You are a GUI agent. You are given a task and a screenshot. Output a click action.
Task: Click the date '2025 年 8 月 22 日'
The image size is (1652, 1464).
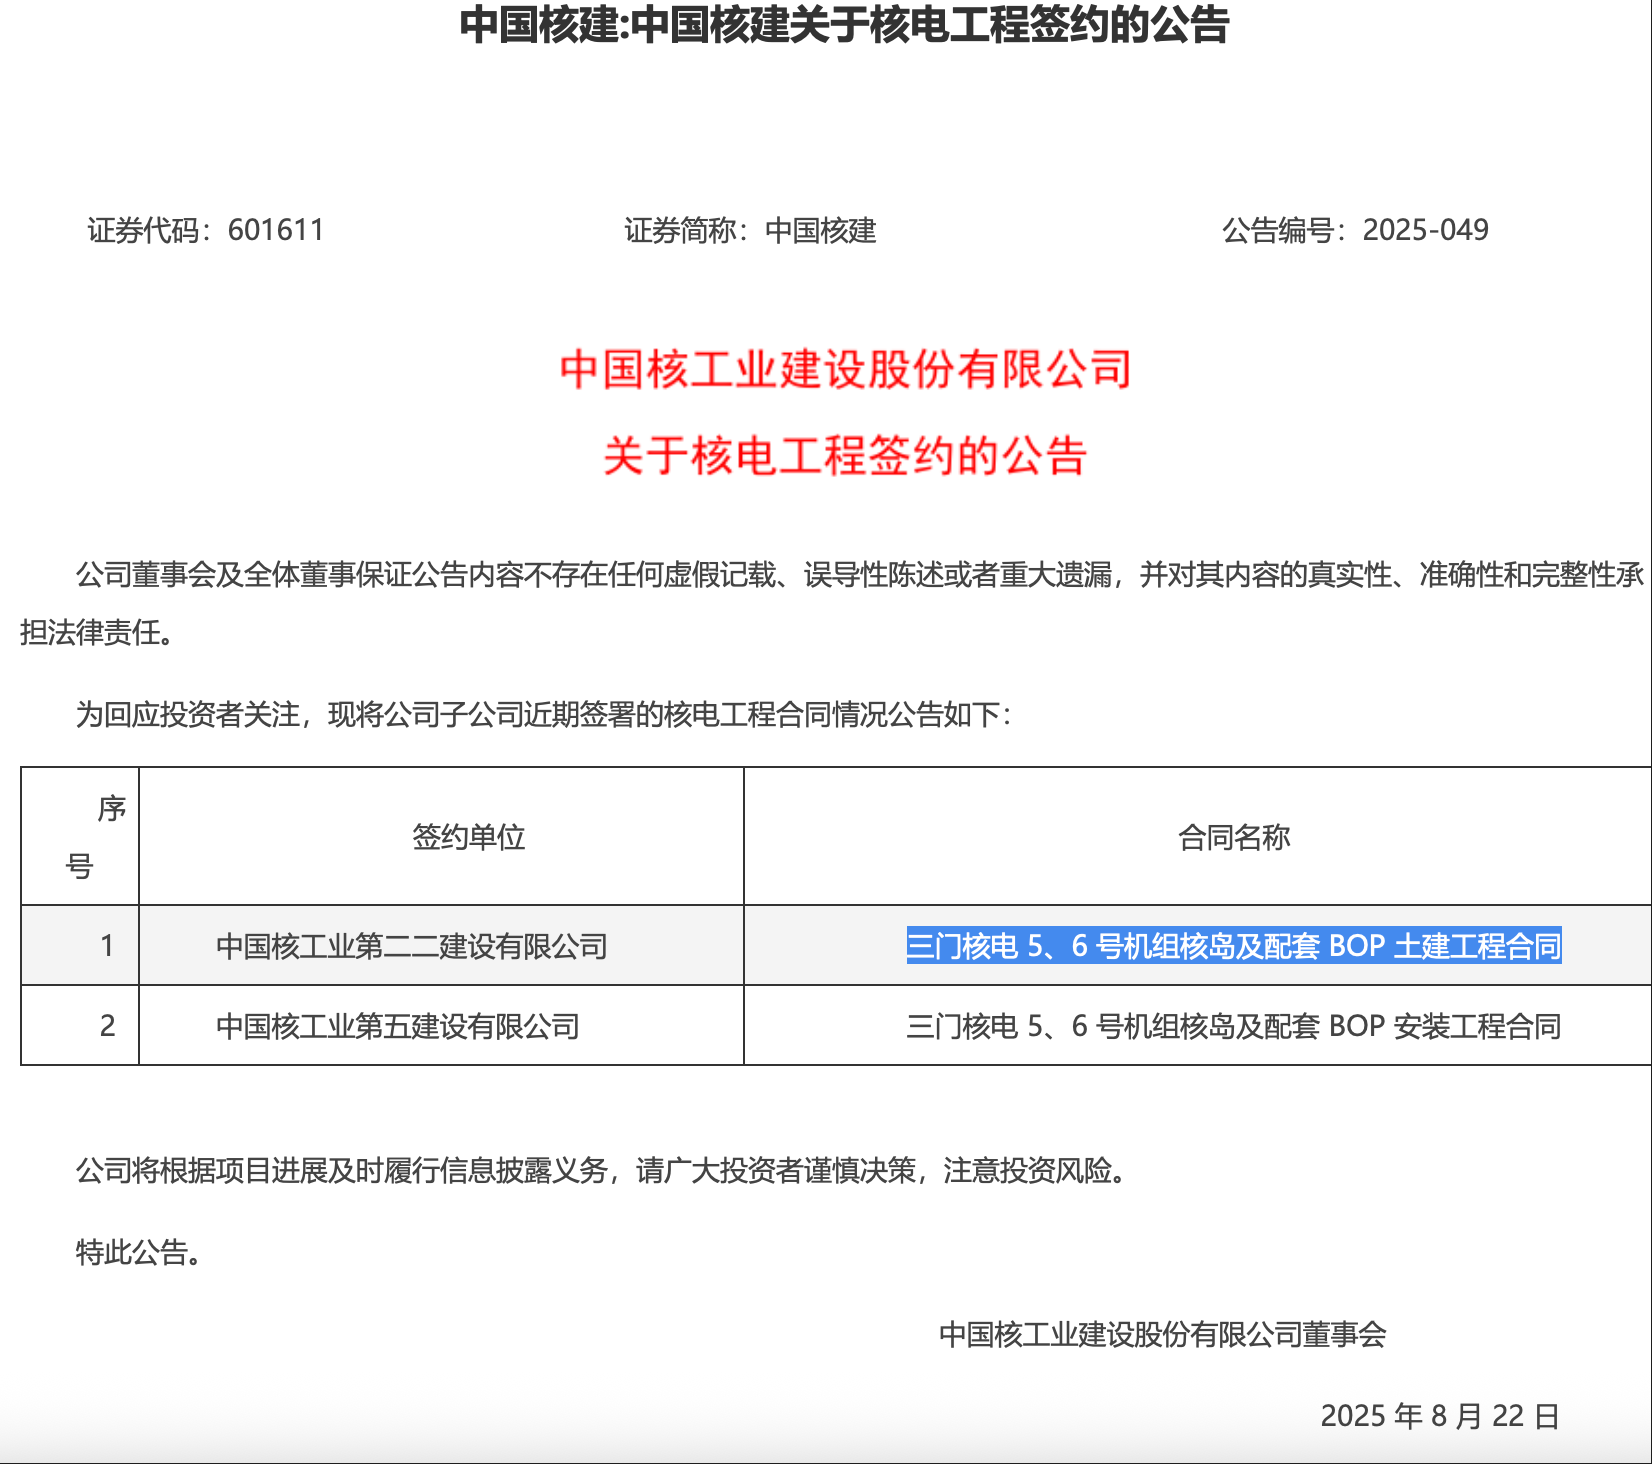pos(1440,1416)
